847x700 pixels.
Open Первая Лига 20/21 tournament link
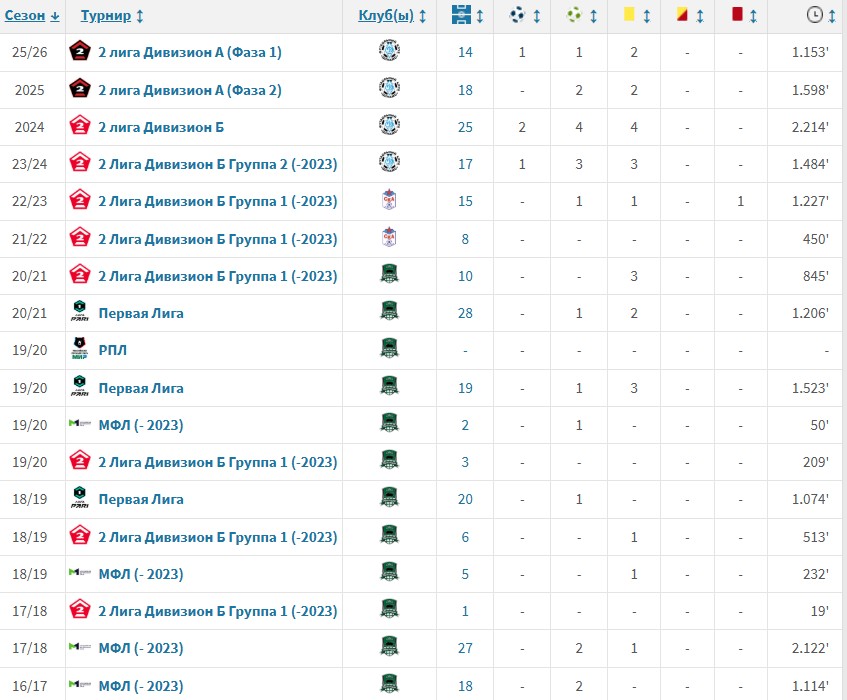coord(141,313)
